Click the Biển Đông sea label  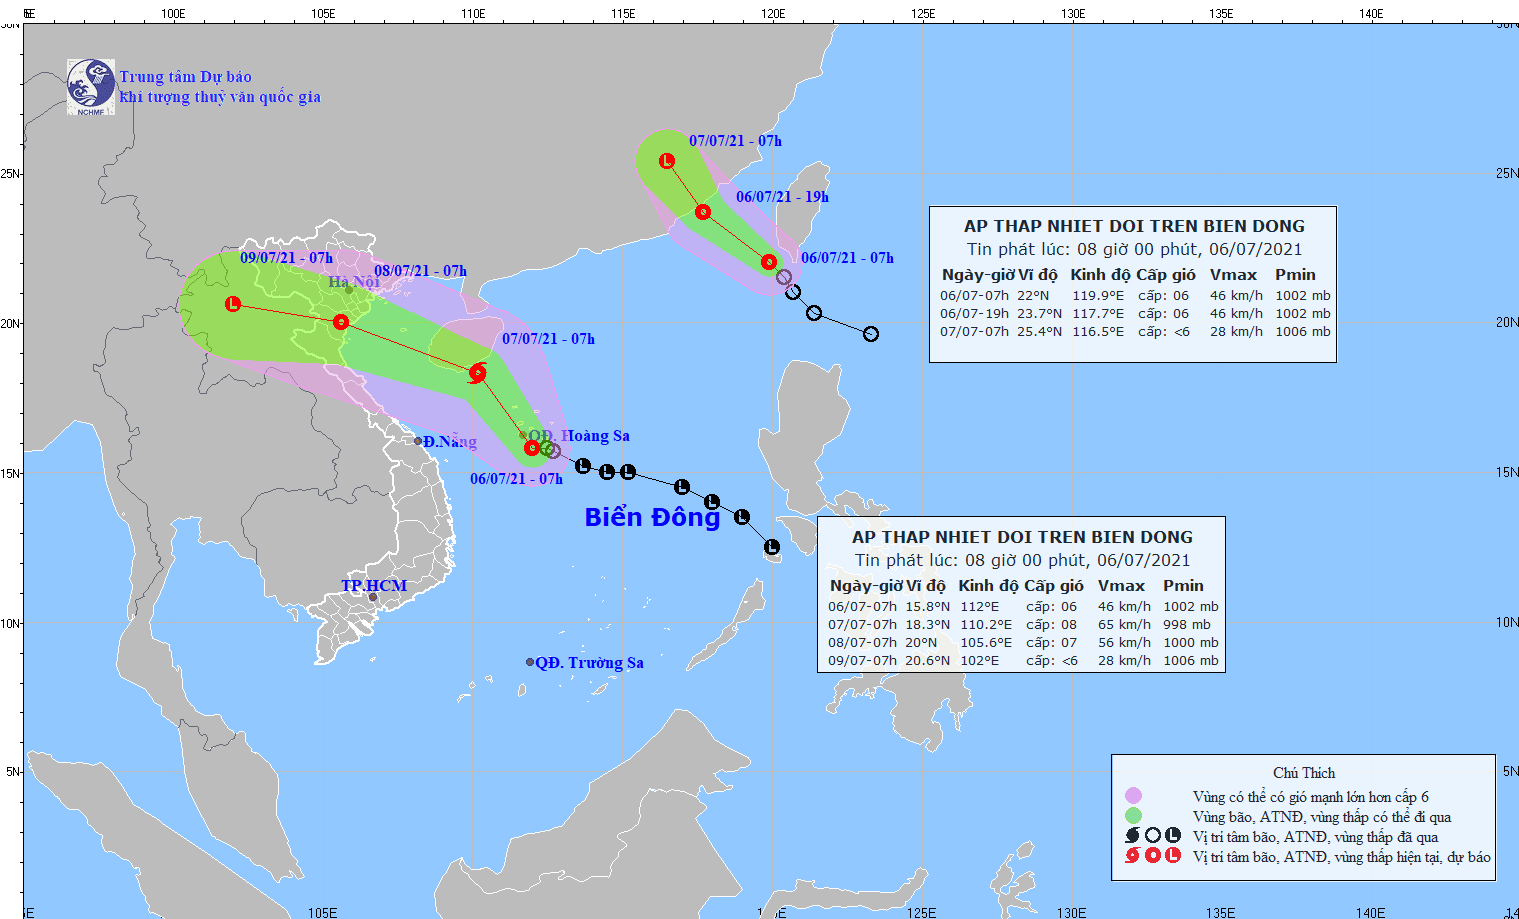[652, 517]
